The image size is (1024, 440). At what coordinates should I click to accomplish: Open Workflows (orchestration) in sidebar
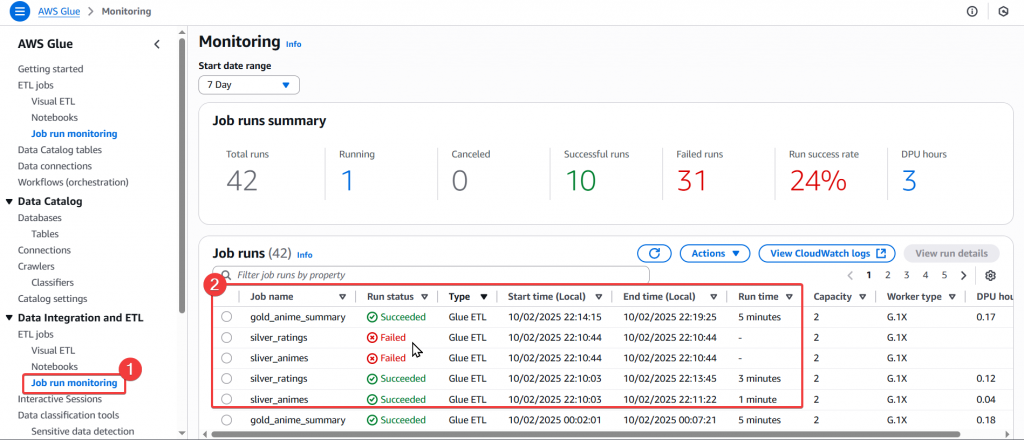pos(73,181)
